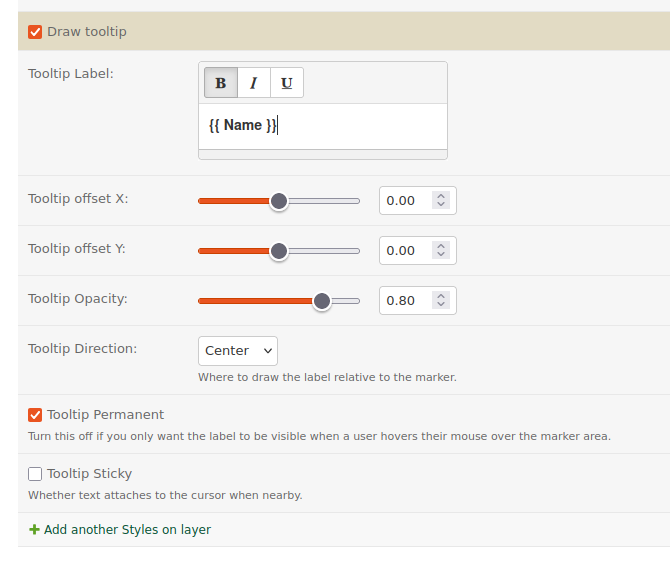This screenshot has width=670, height=570.
Task: Click Add another Styles on layer link
Action: pos(127,530)
